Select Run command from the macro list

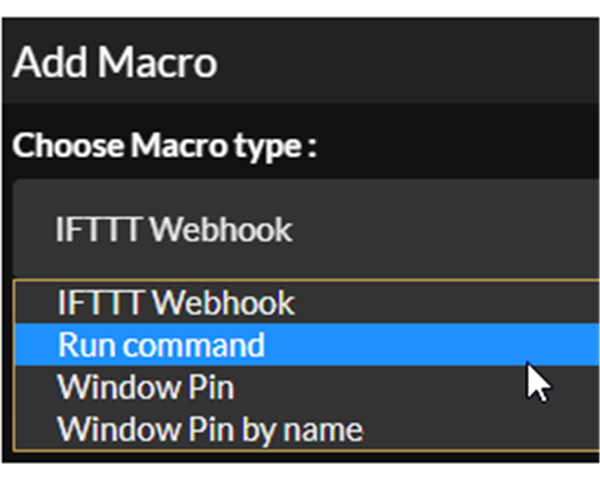(161, 345)
